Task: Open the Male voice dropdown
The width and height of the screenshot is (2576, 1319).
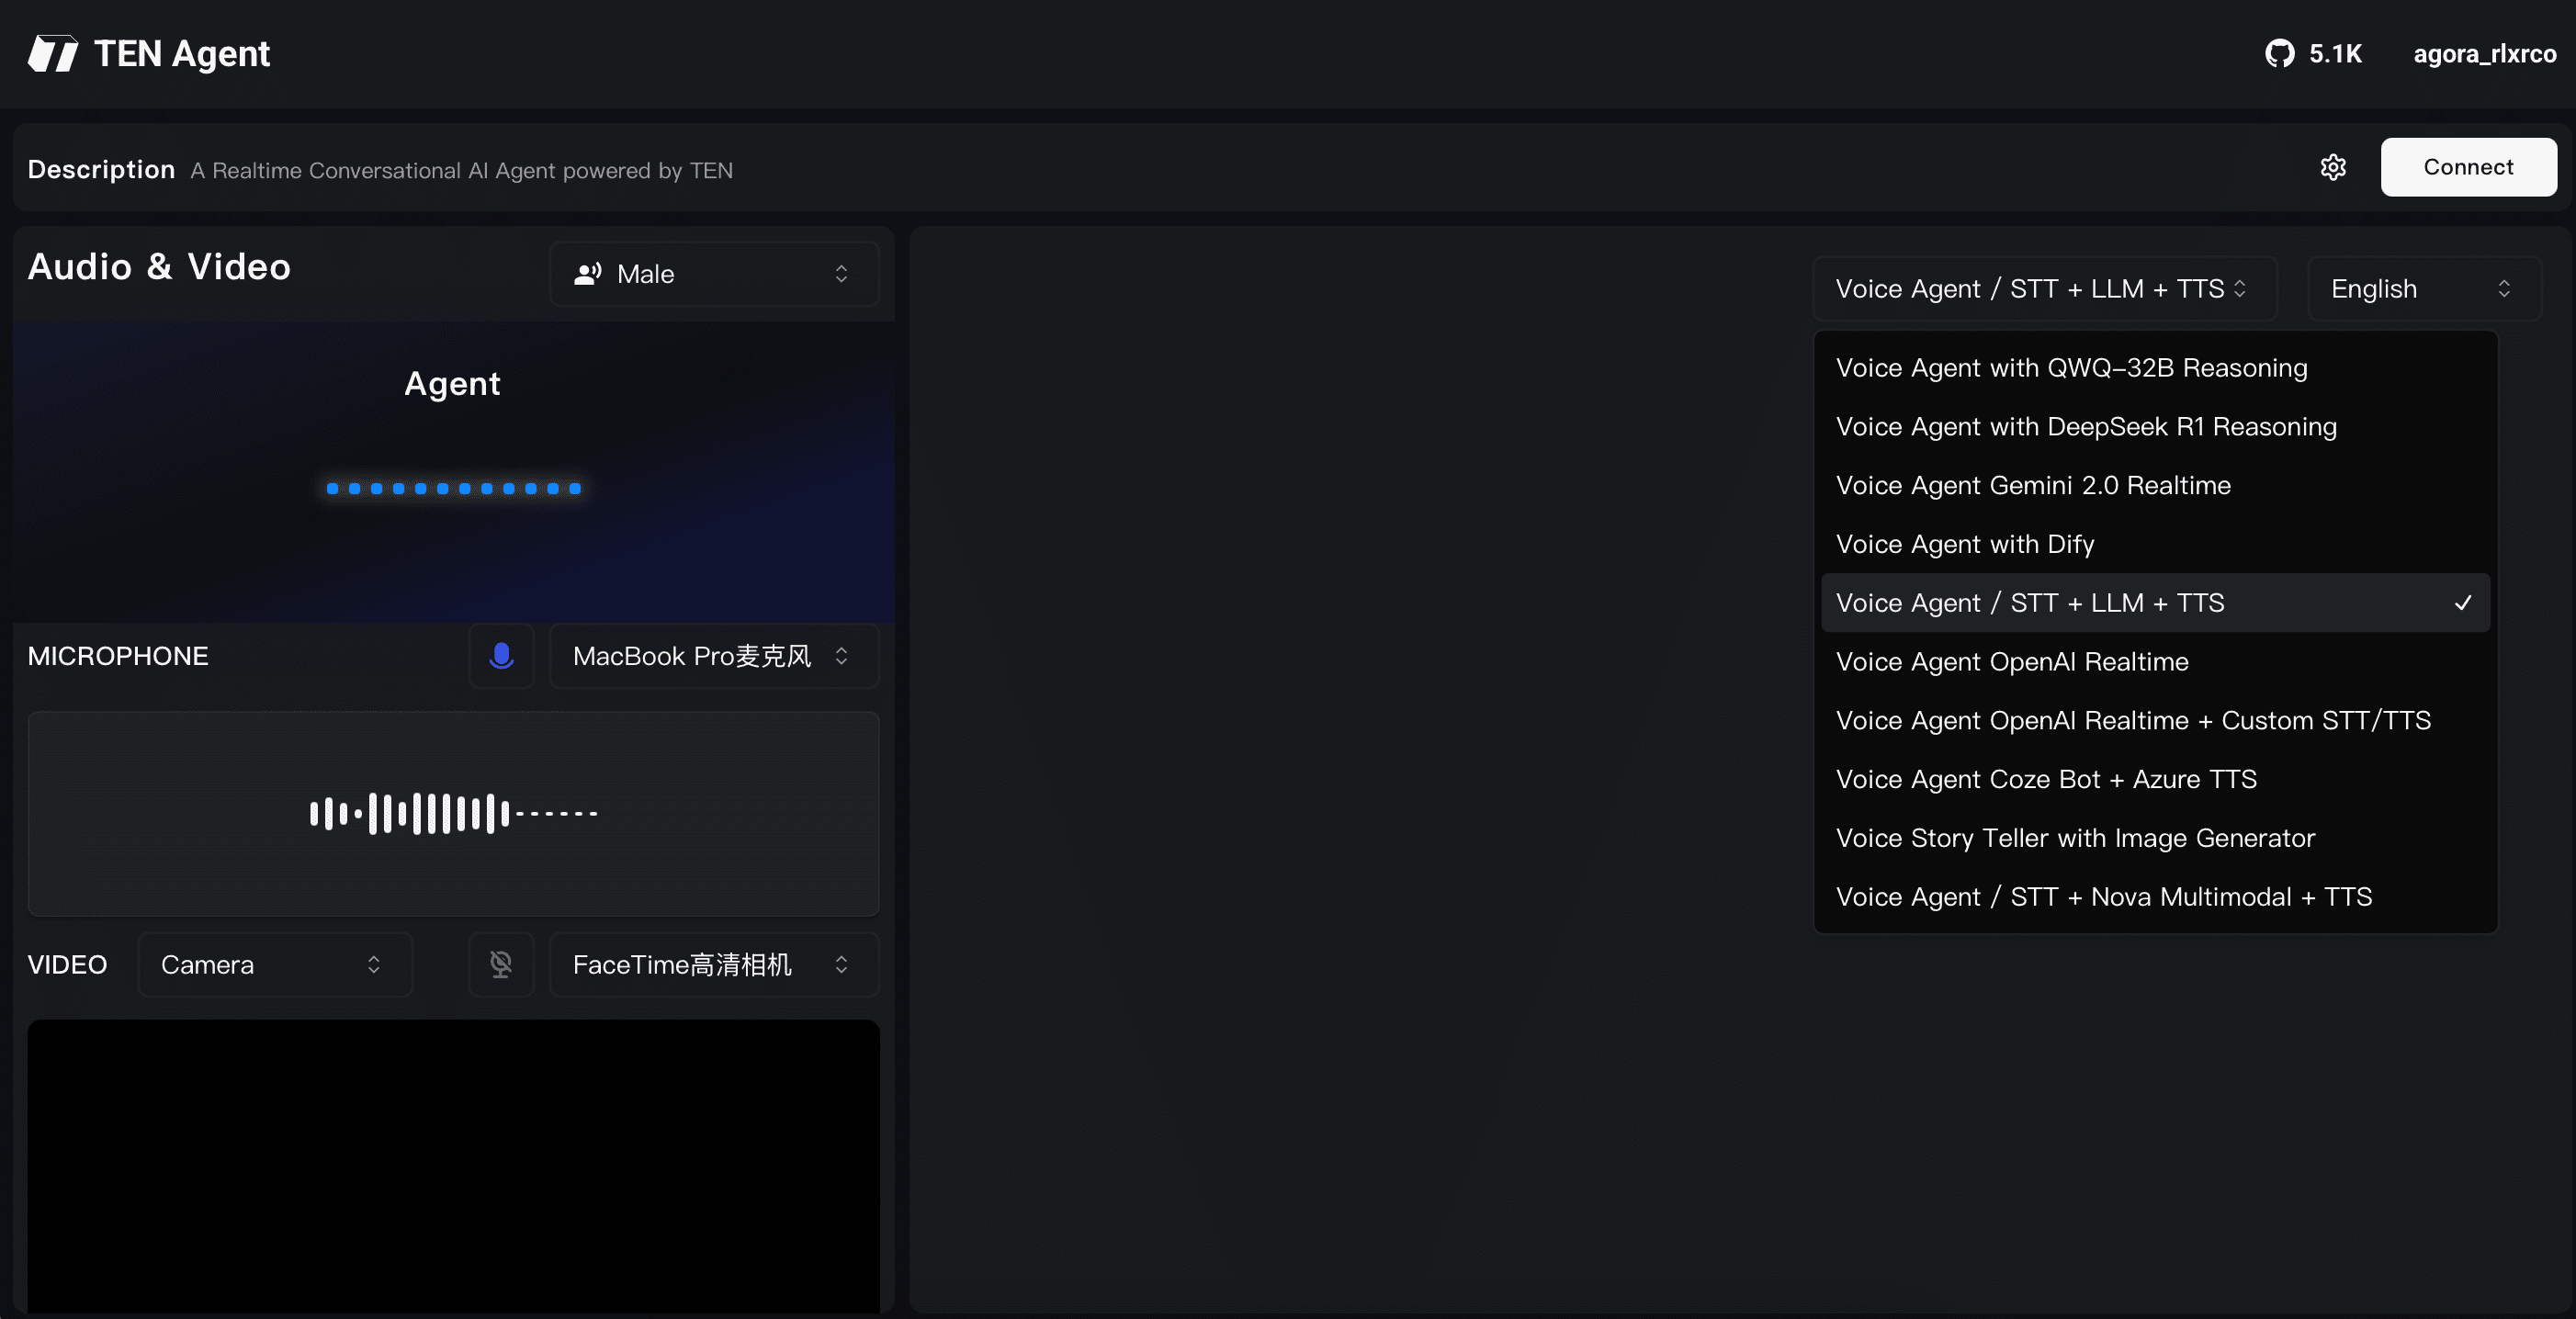Action: point(714,274)
